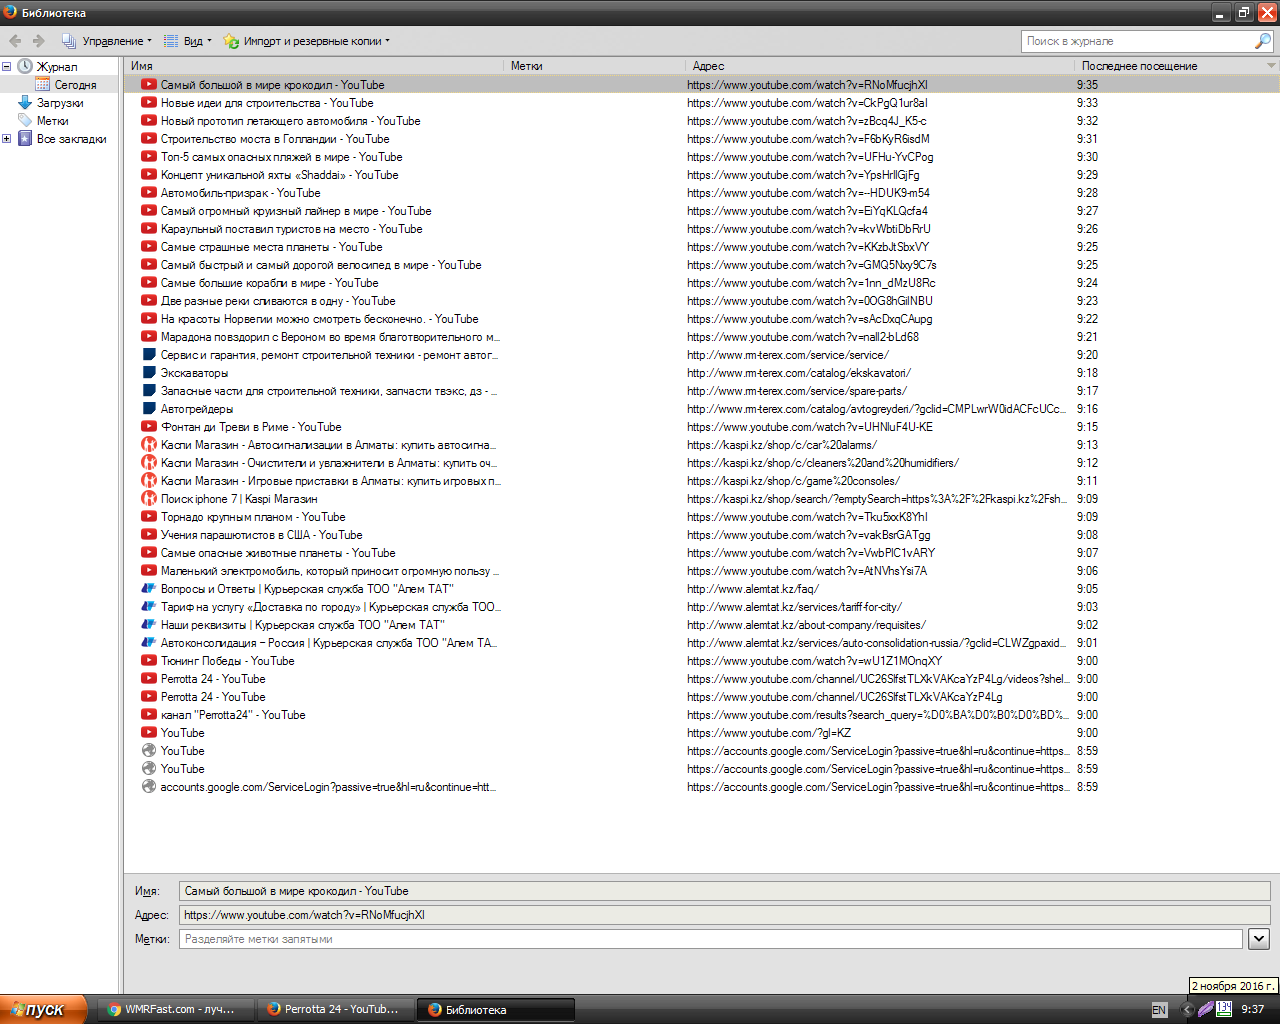Click the YouTube favicon of 'Самые страшные места планеты'
The height and width of the screenshot is (1024, 1280).
pyautogui.click(x=149, y=247)
